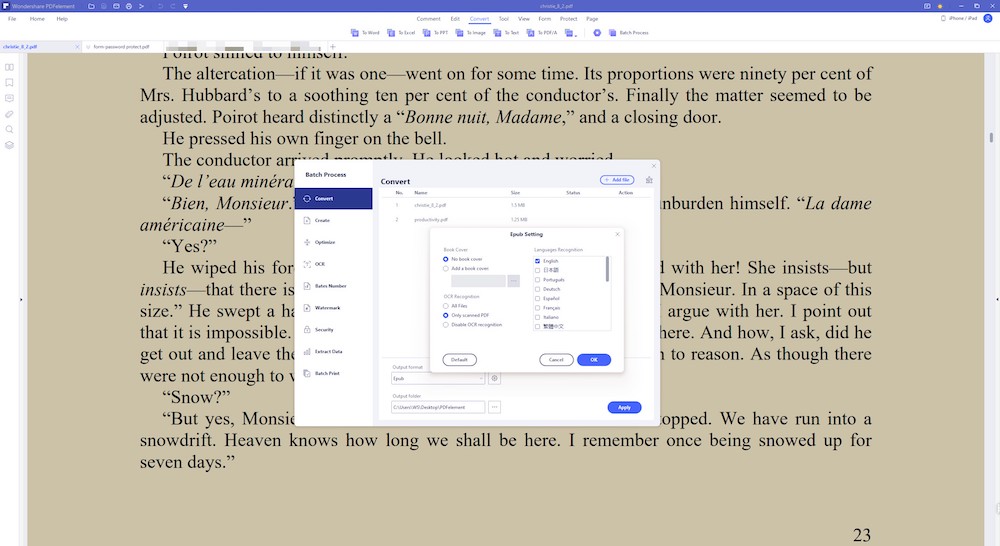Switch to form-password protect.pdf document tab

[x=121, y=47]
